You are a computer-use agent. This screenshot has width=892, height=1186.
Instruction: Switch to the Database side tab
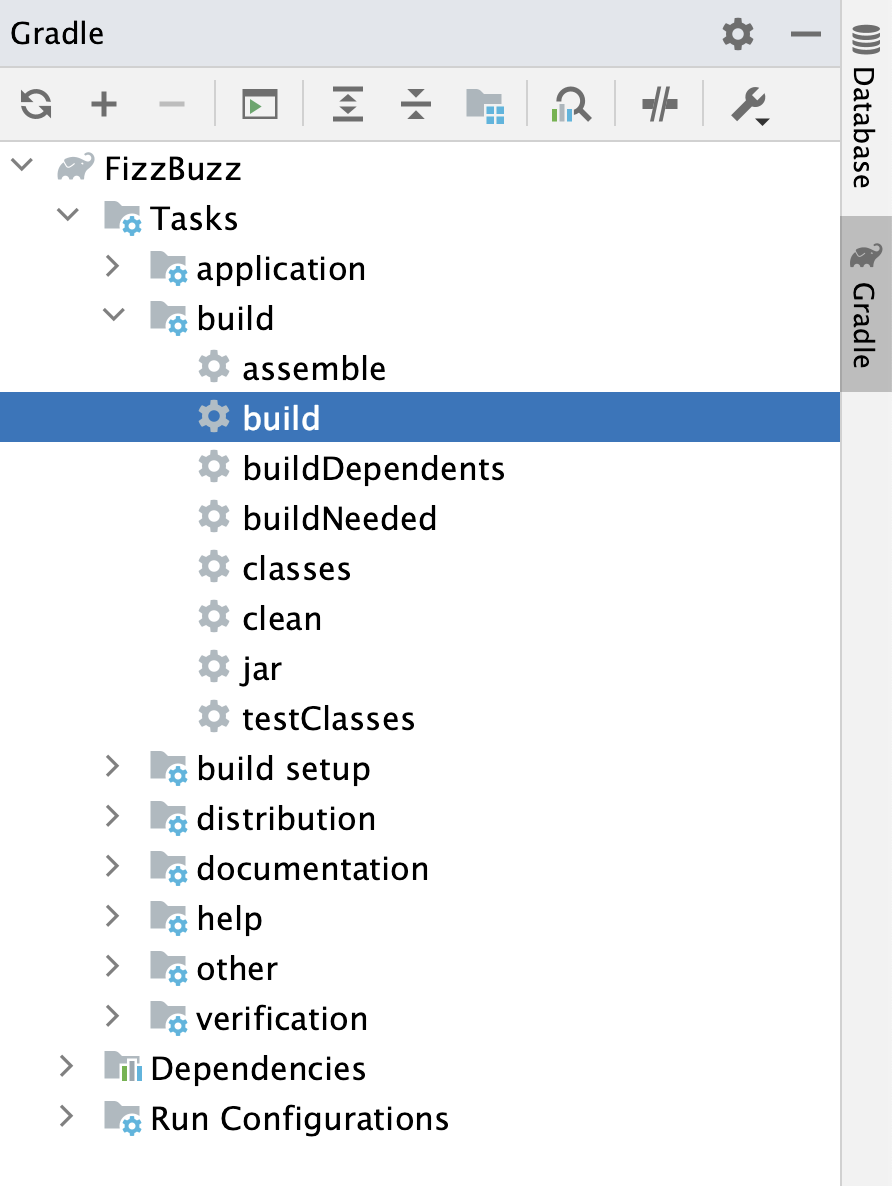866,107
